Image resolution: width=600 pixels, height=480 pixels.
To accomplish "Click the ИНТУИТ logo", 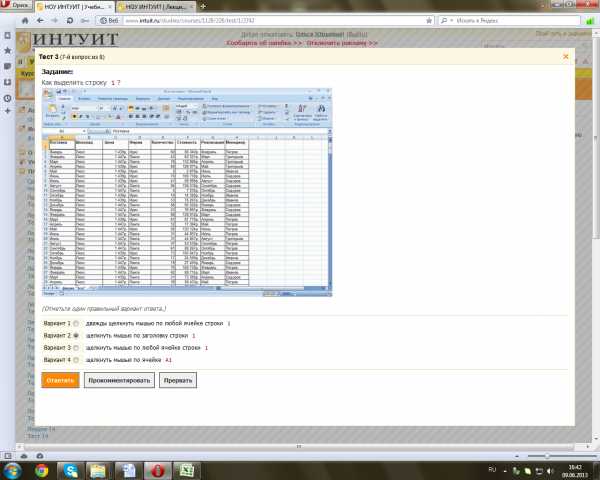I will pos(75,39).
